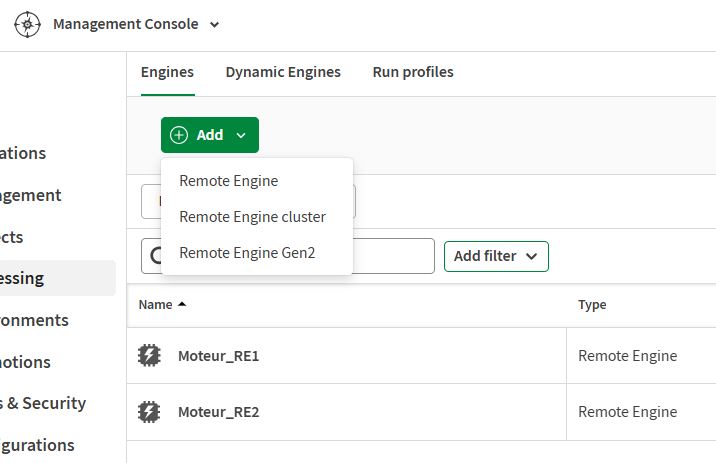Viewport: 716px width, 463px height.
Task: Open the Moteur_RE1 engine entry
Action: point(218,356)
